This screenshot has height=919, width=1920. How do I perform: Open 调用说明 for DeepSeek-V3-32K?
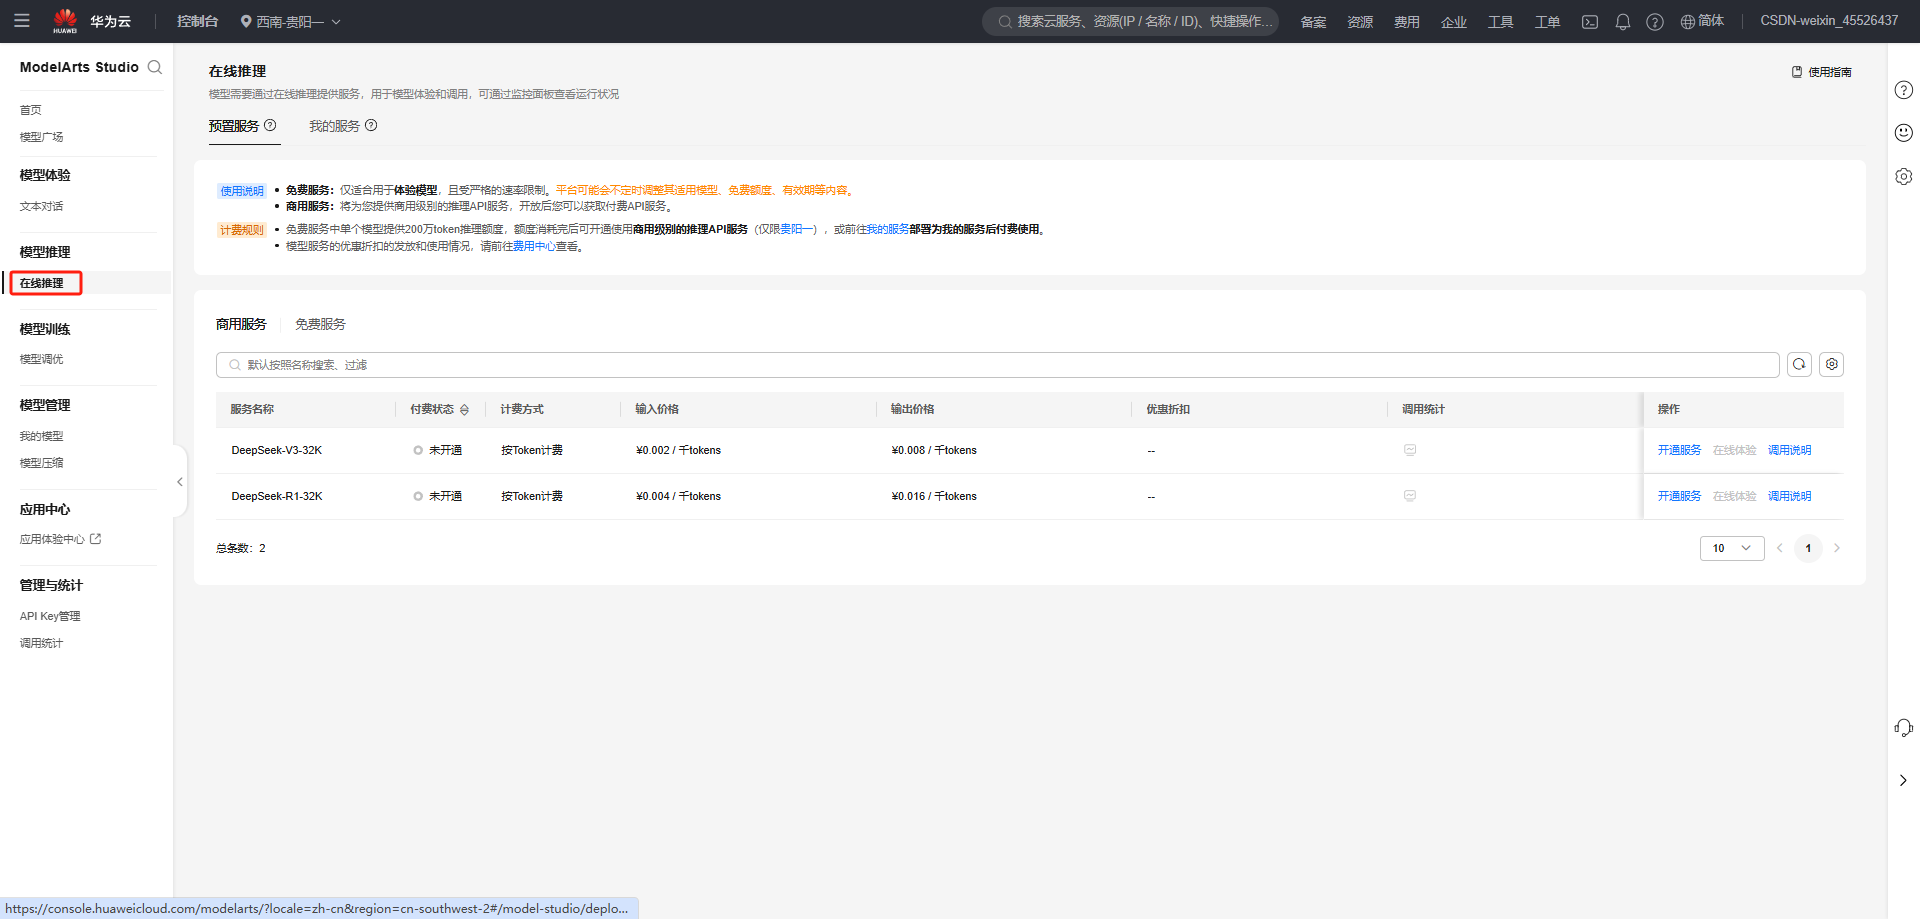tap(1789, 450)
